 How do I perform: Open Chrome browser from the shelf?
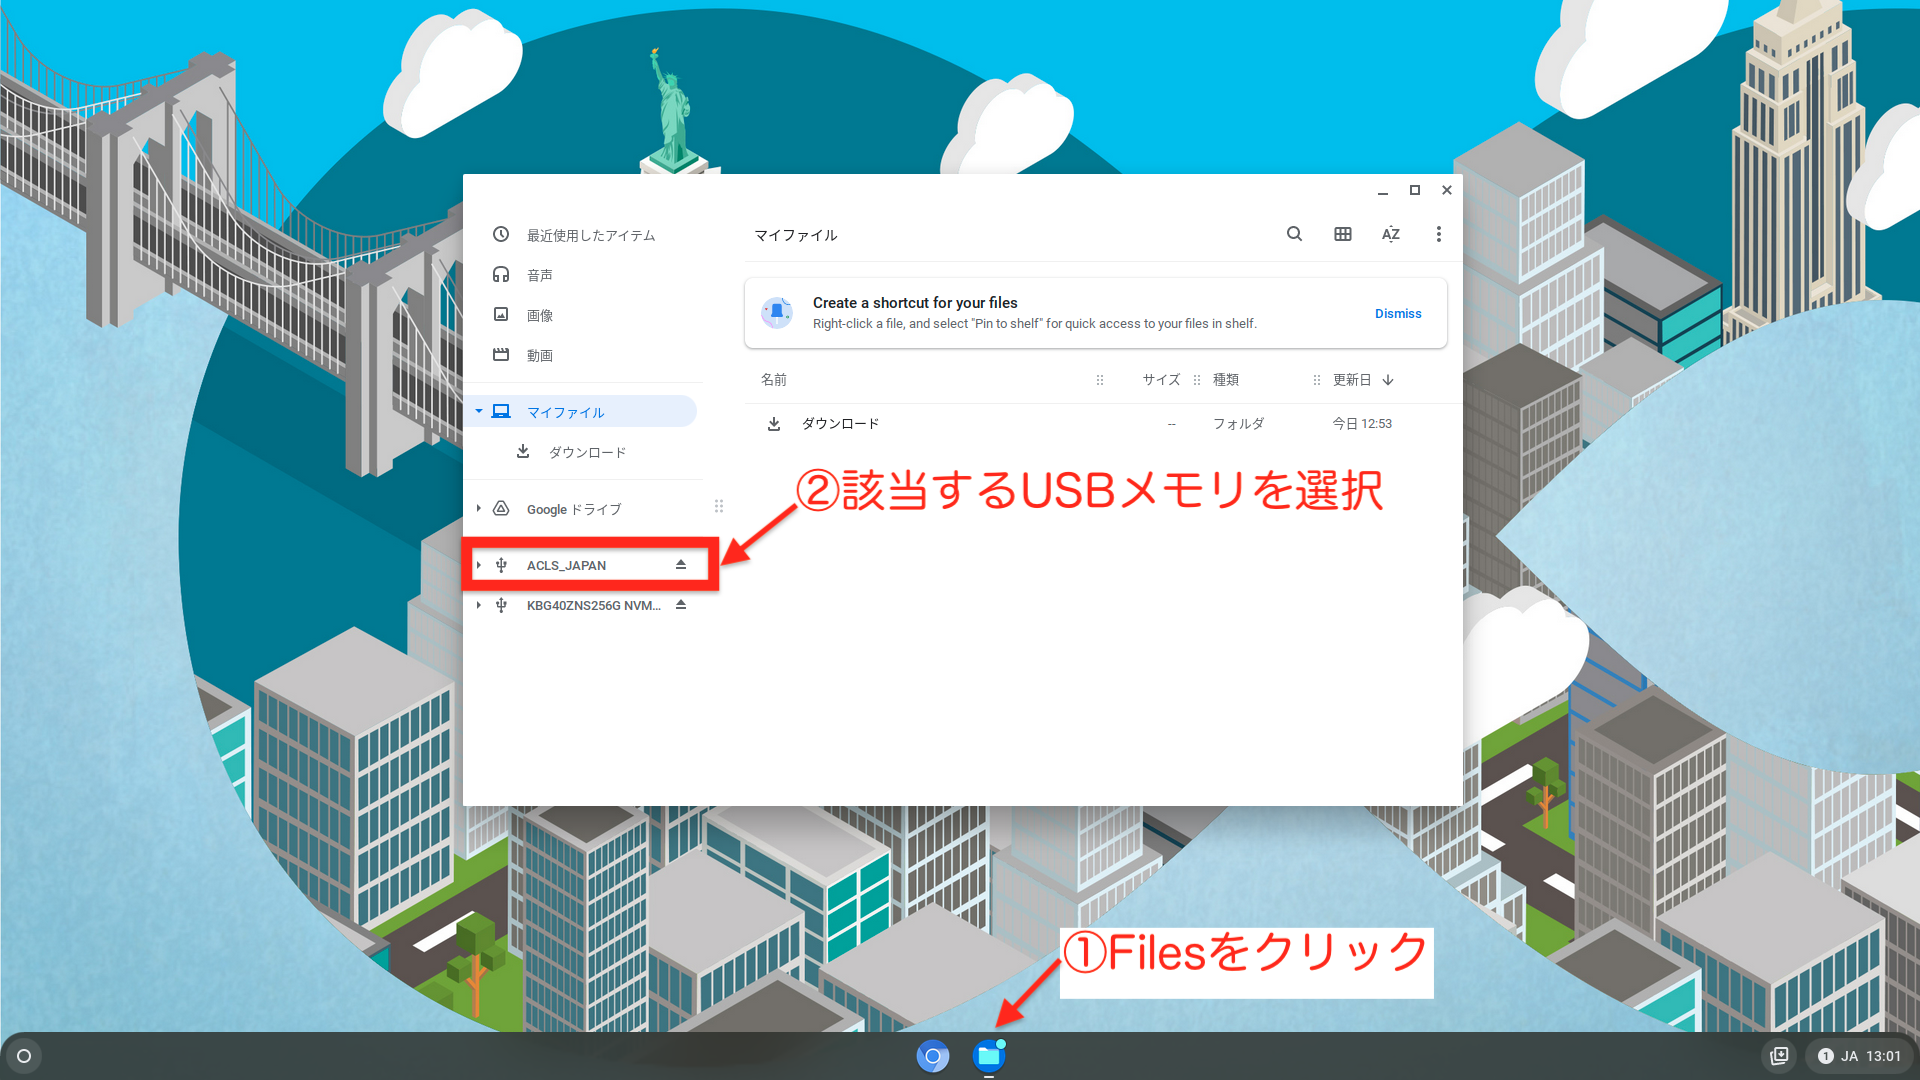pyautogui.click(x=933, y=1056)
